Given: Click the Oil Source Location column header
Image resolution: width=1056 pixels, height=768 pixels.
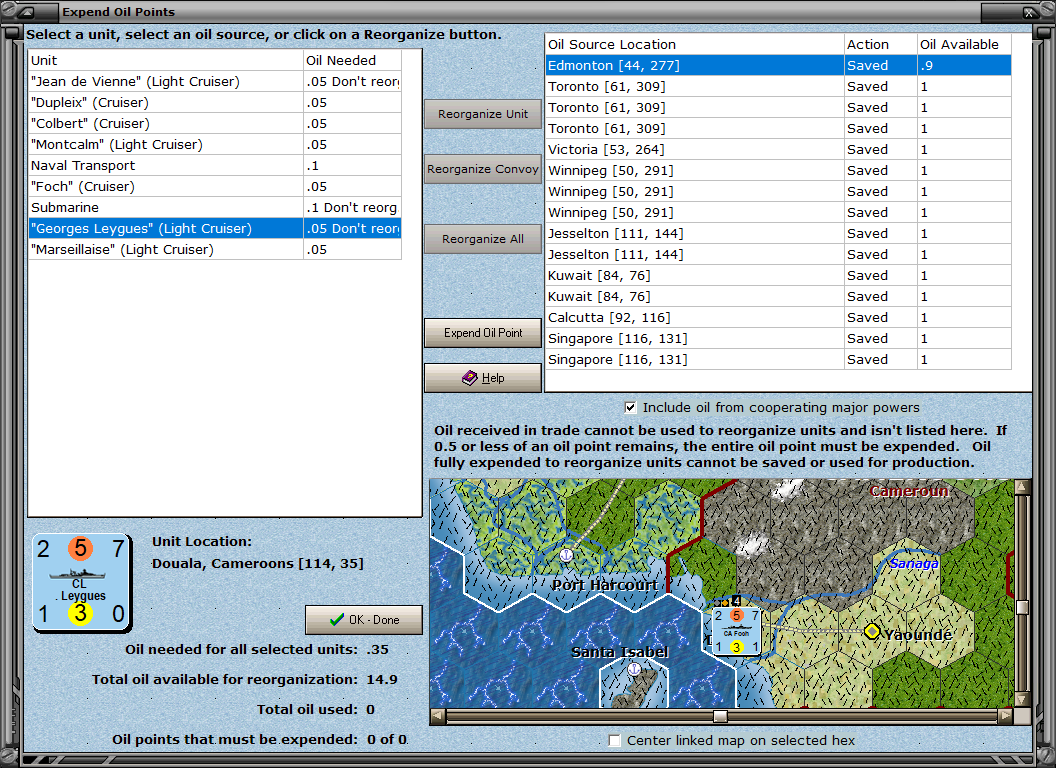Looking at the screenshot, I should [x=694, y=44].
